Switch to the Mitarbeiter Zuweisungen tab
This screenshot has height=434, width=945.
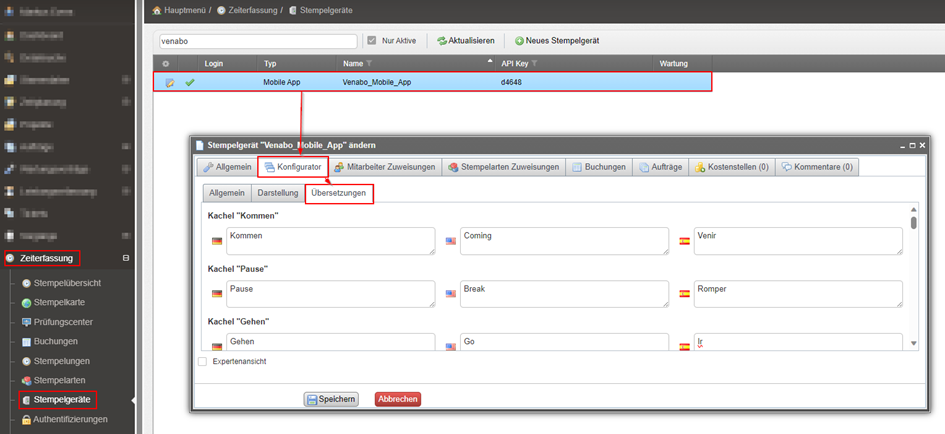tap(384, 167)
